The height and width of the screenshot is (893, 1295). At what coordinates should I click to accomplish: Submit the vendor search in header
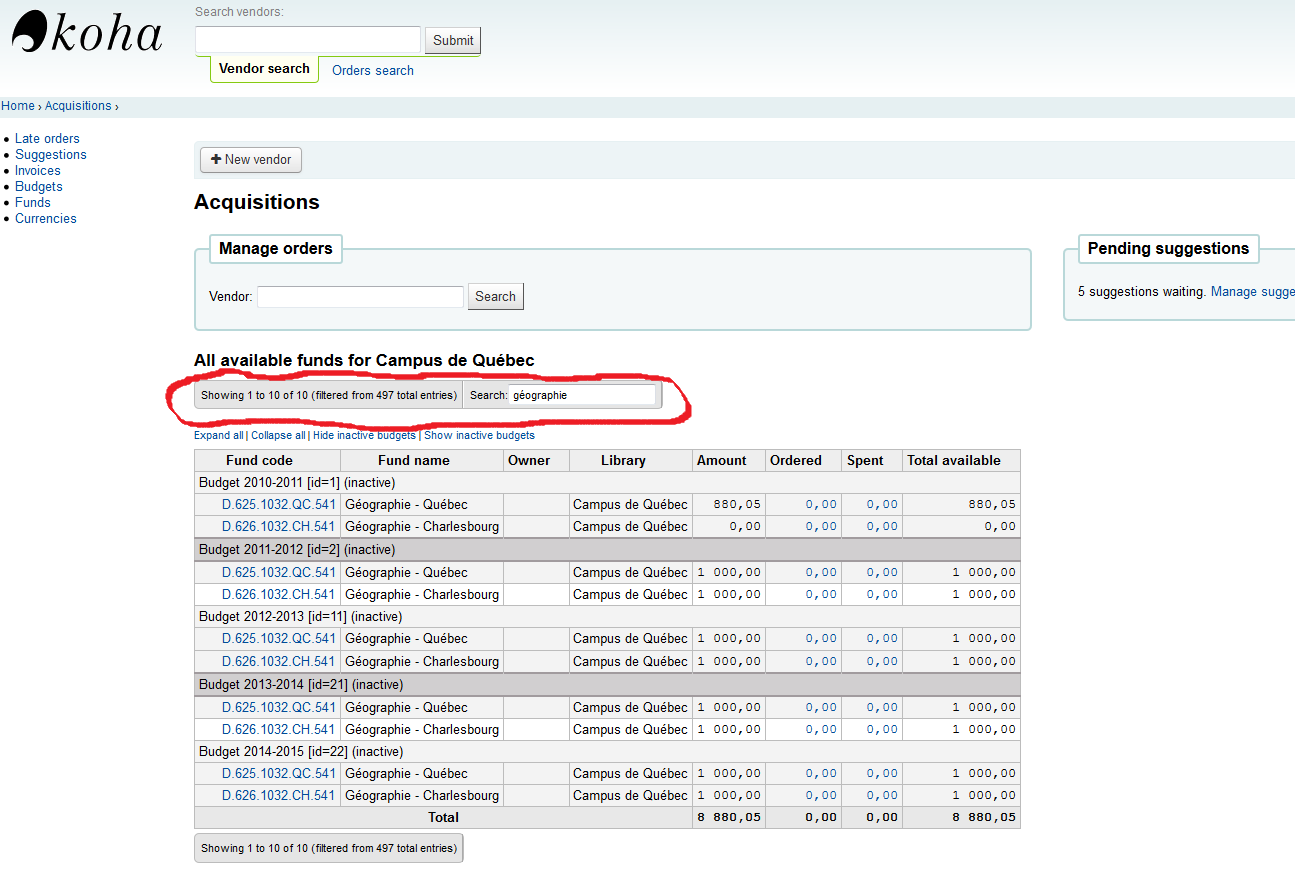(452, 41)
